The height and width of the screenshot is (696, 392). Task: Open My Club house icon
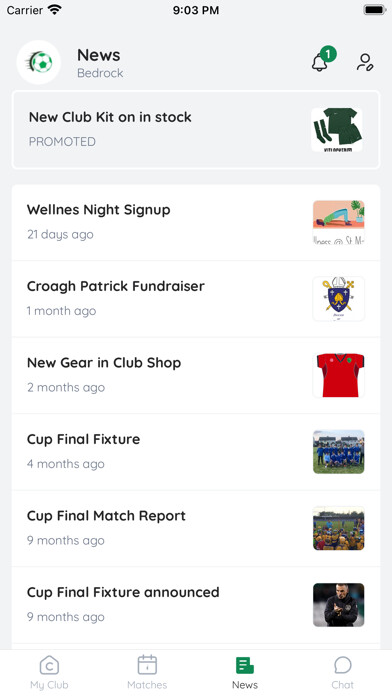point(49,665)
